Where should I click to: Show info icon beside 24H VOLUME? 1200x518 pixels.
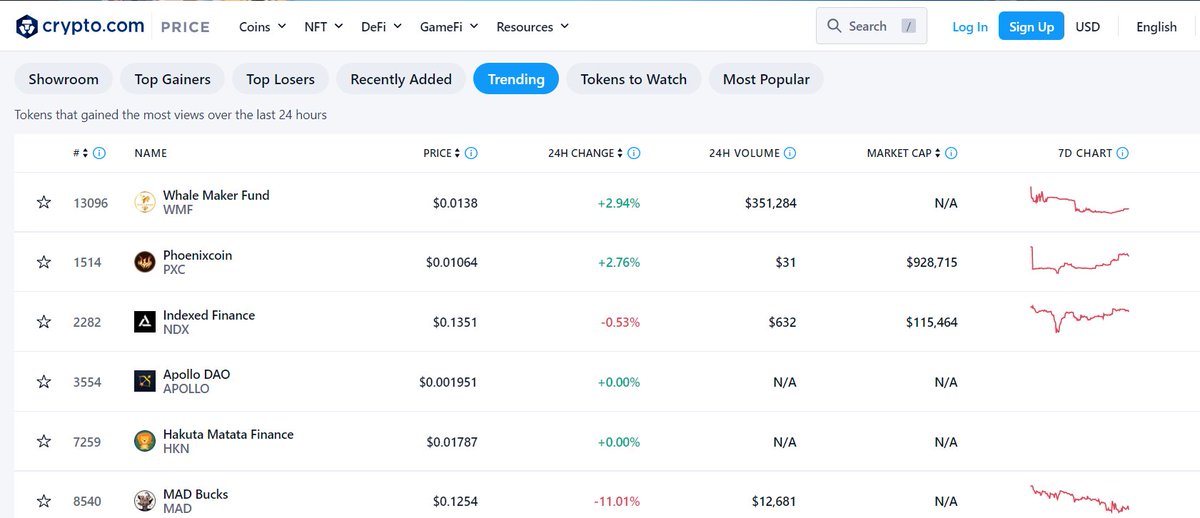click(x=790, y=153)
